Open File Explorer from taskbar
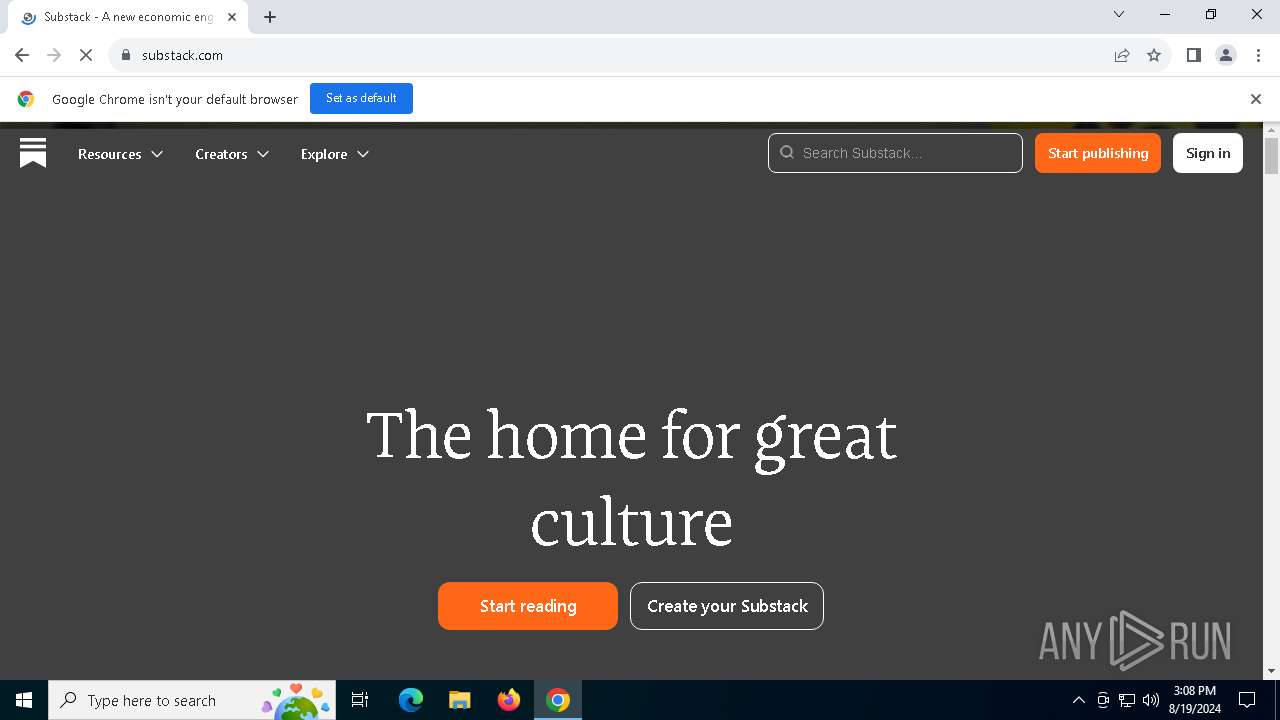The height and width of the screenshot is (720, 1280). tap(460, 700)
